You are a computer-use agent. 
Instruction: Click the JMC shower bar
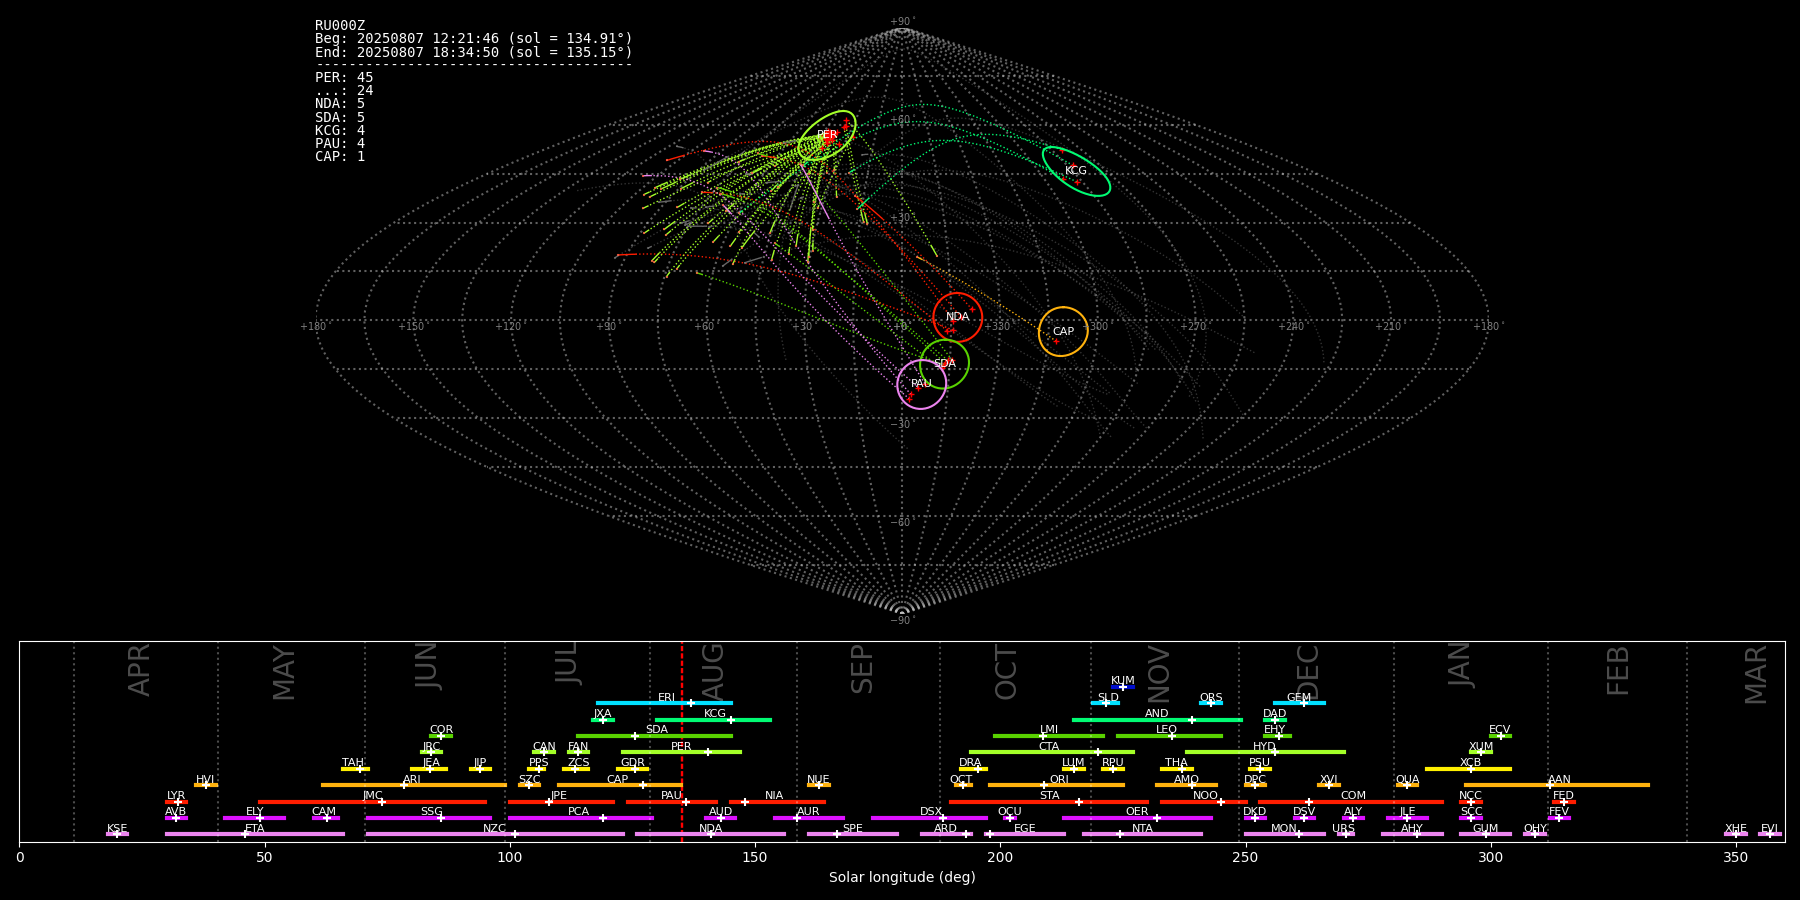point(373,801)
